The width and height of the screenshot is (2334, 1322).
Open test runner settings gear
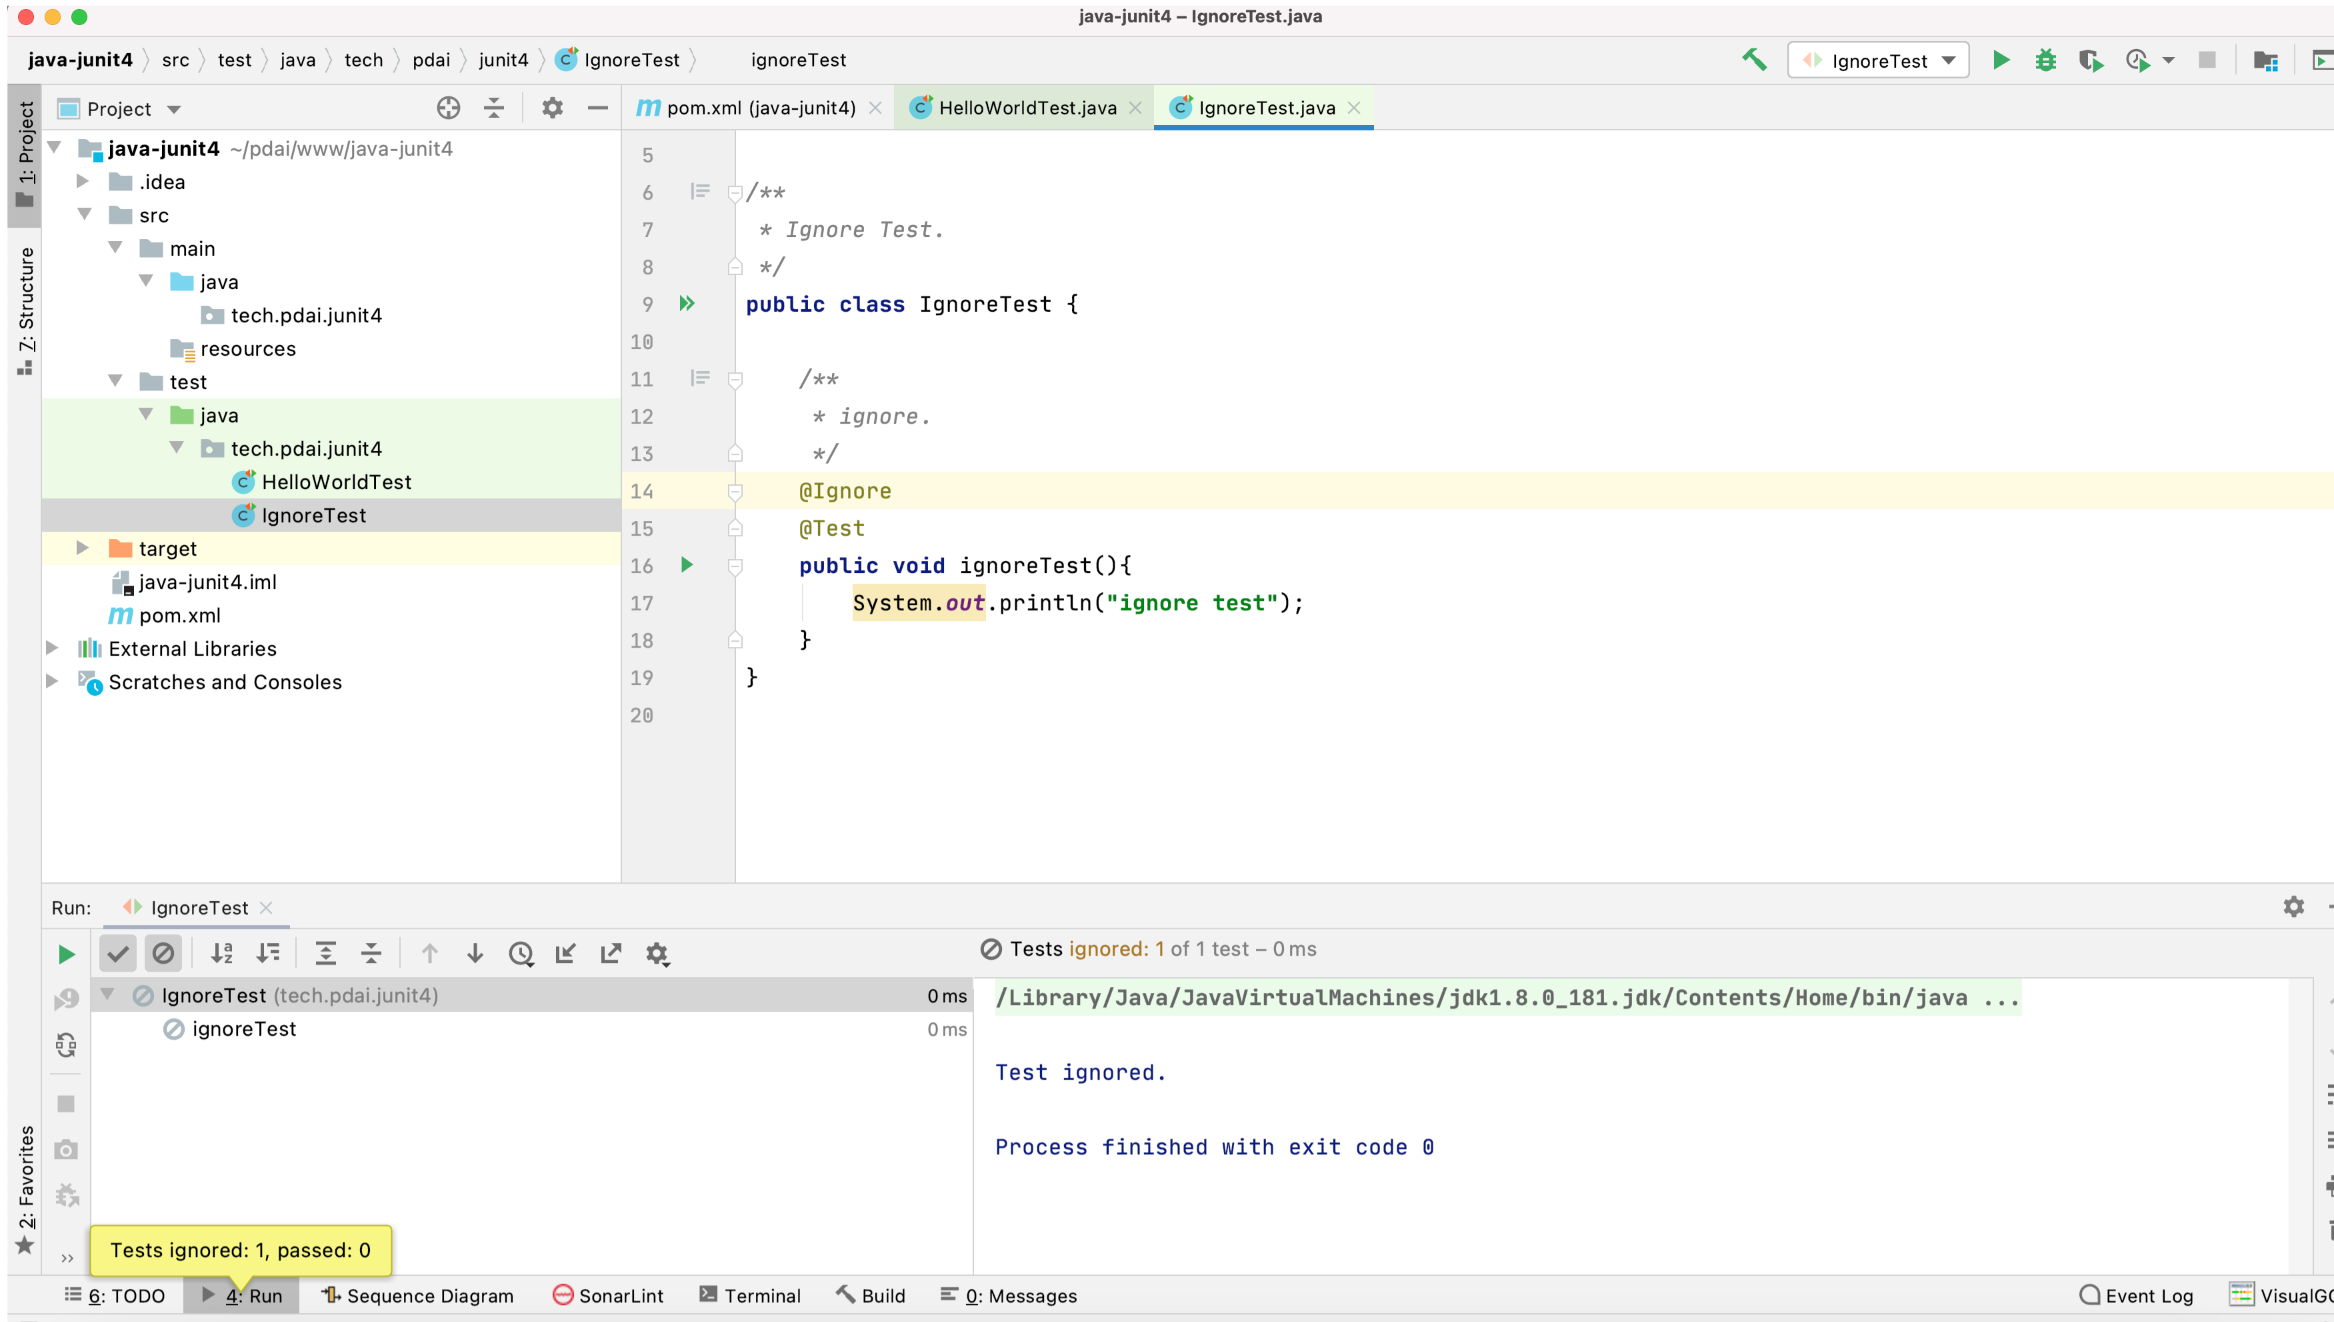657,954
